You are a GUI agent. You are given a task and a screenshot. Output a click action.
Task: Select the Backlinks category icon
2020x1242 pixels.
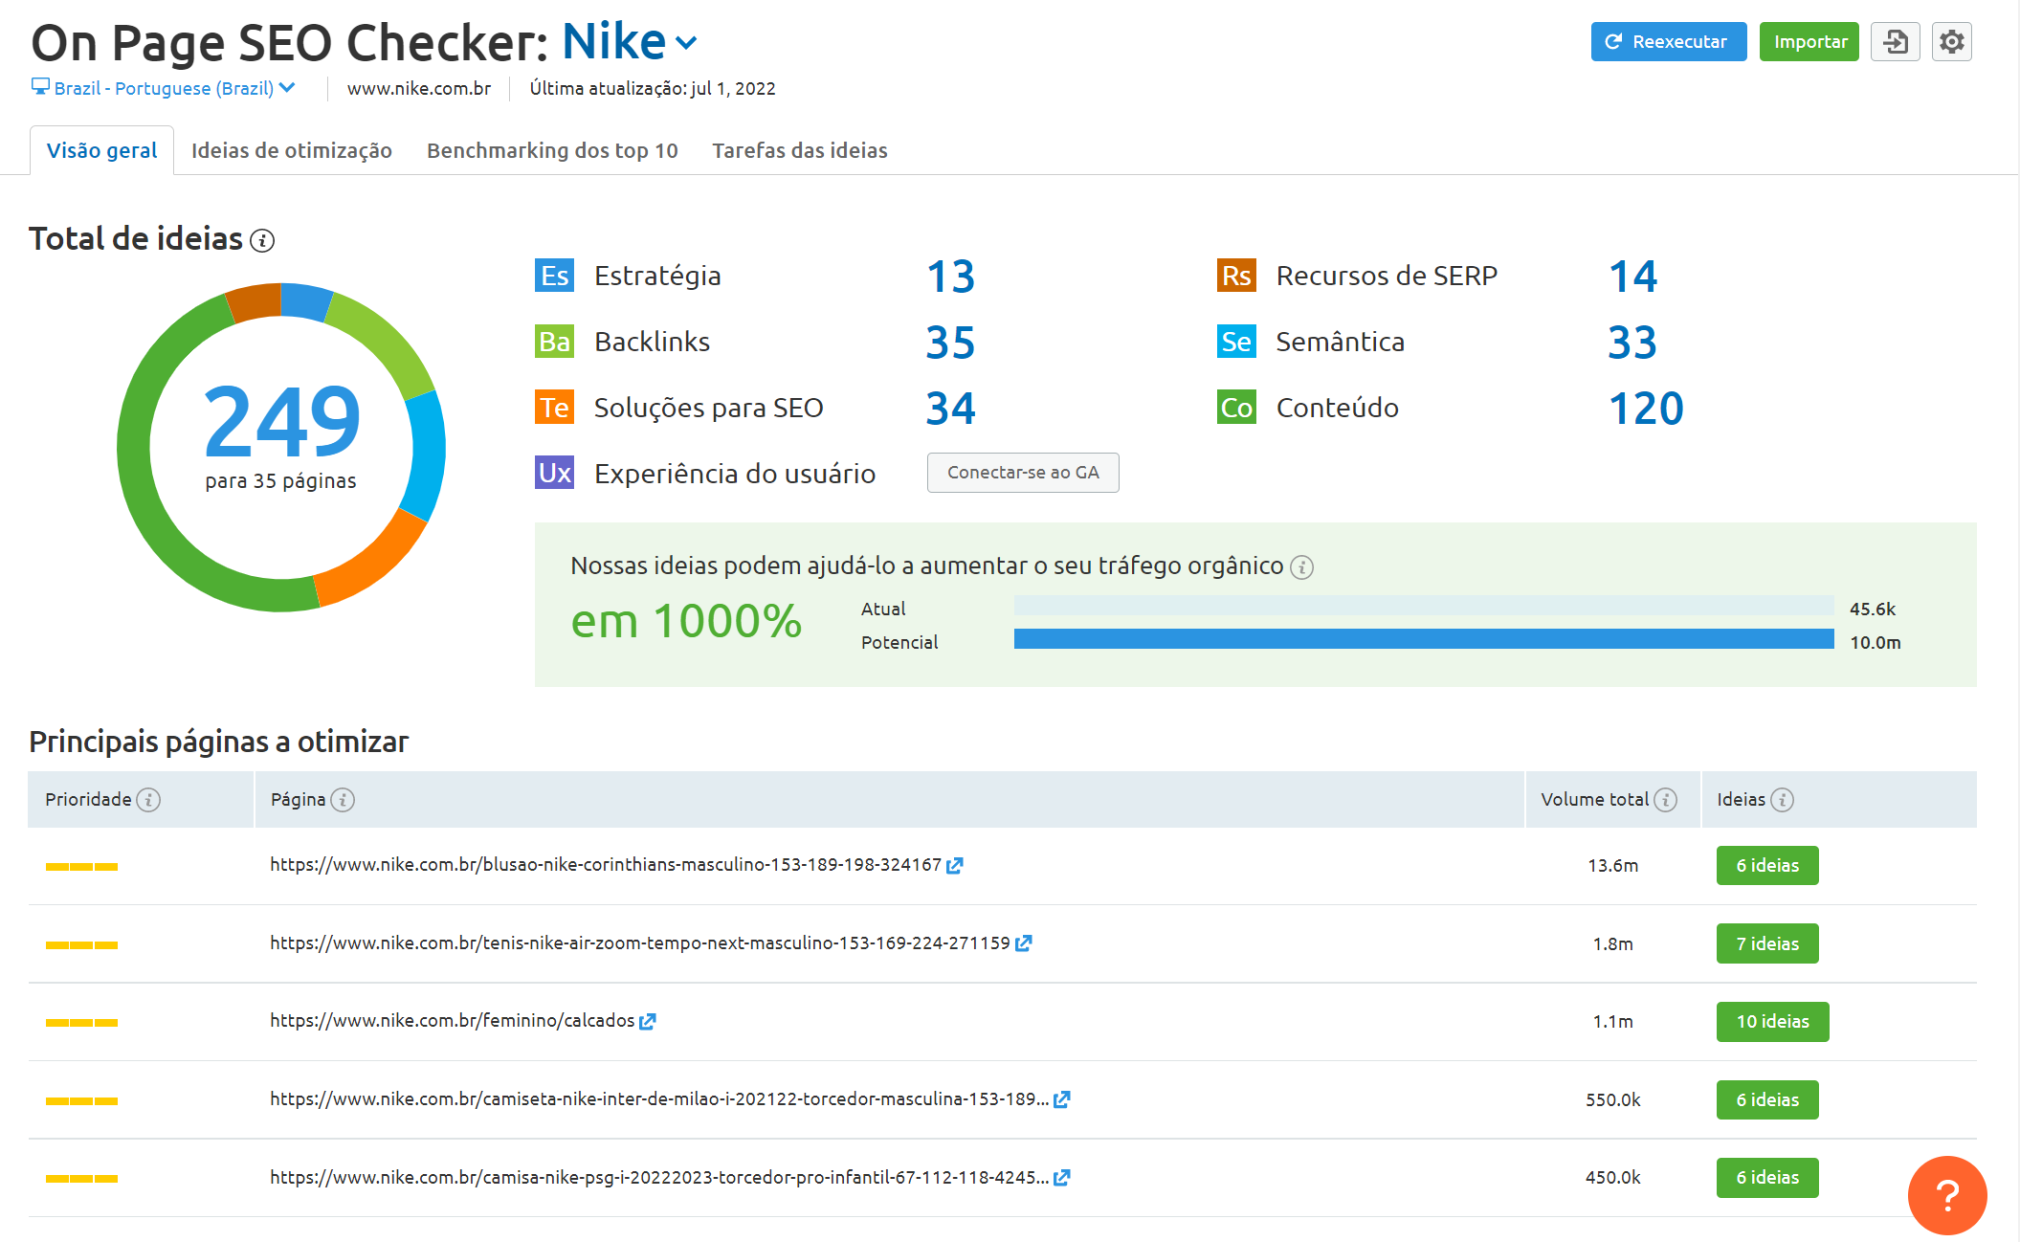554,341
